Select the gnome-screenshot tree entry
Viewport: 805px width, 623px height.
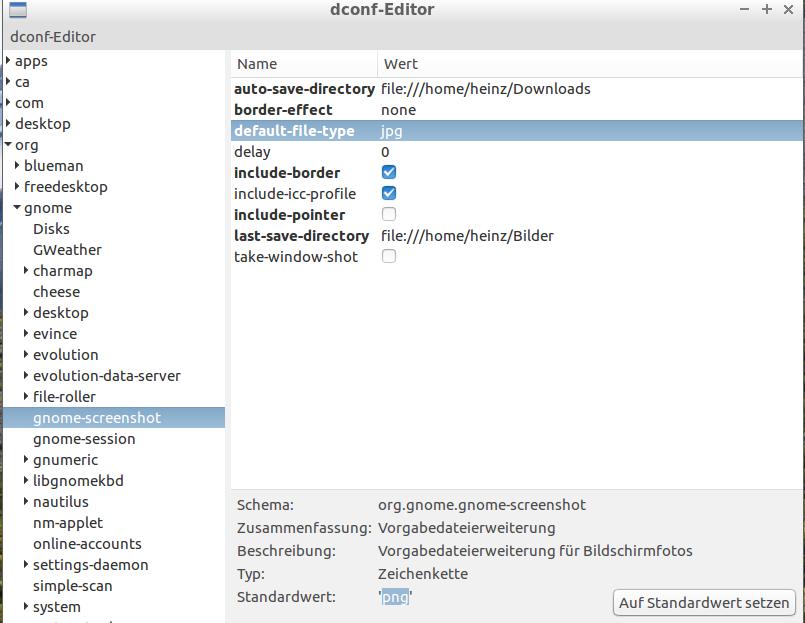pyautogui.click(x=97, y=418)
